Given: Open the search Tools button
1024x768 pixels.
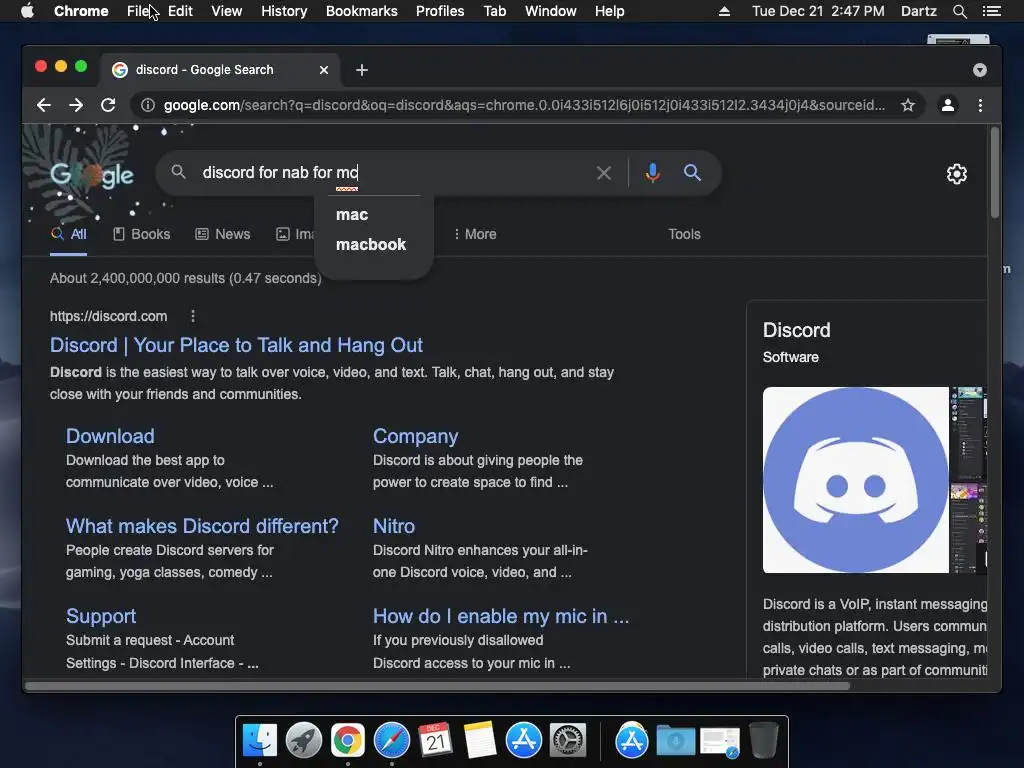Looking at the screenshot, I should 684,234.
